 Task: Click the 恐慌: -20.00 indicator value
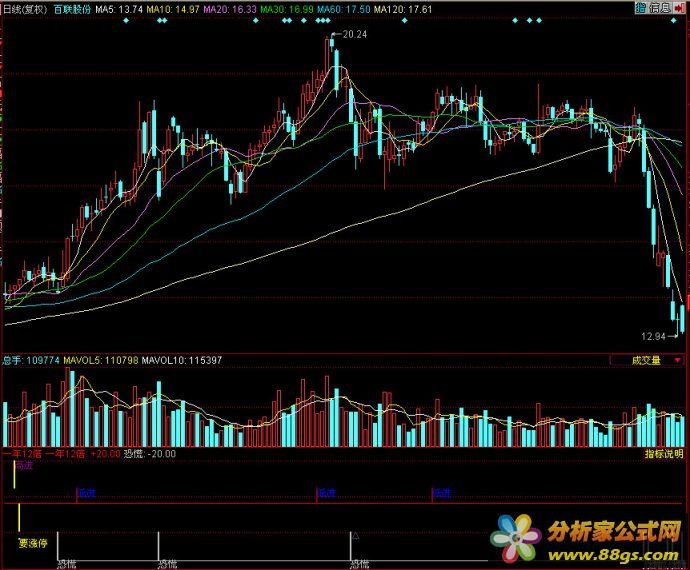click(x=150, y=454)
